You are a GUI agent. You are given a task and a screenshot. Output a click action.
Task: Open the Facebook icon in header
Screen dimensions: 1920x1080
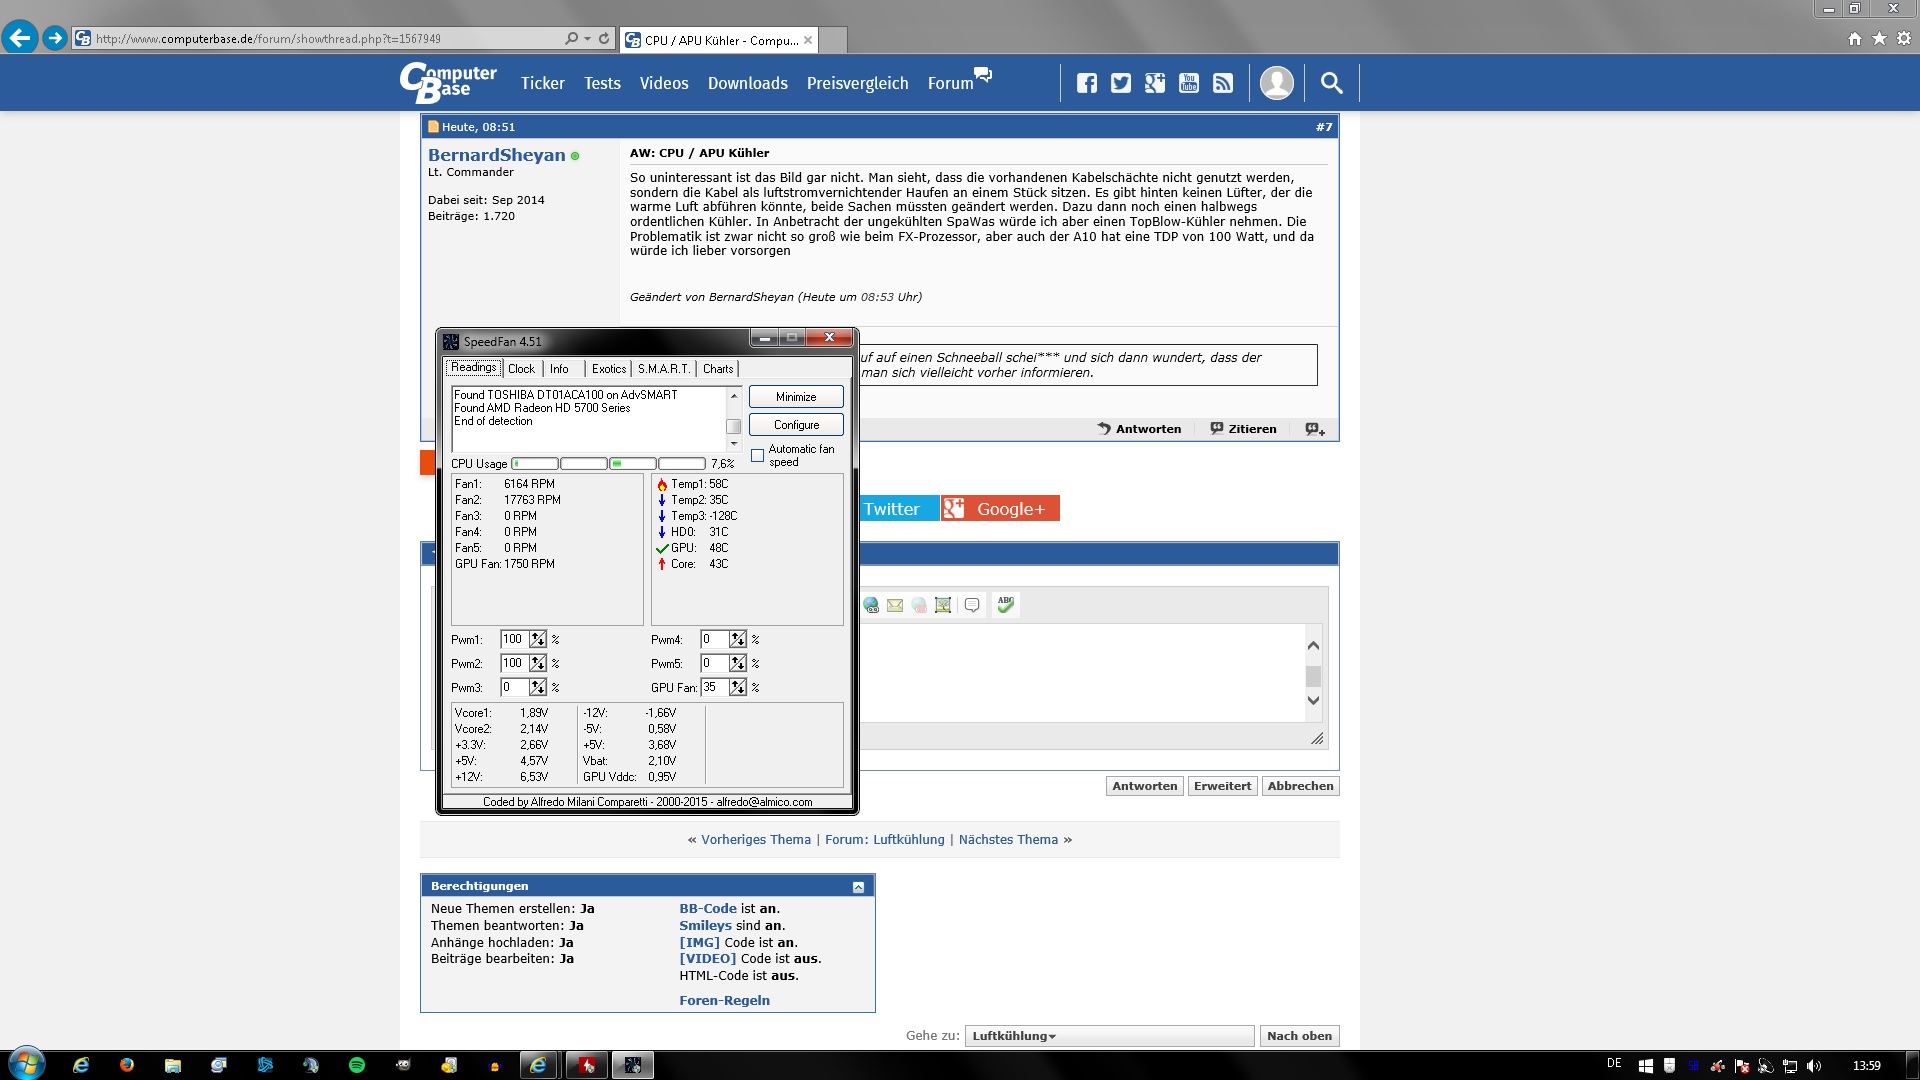1087,83
